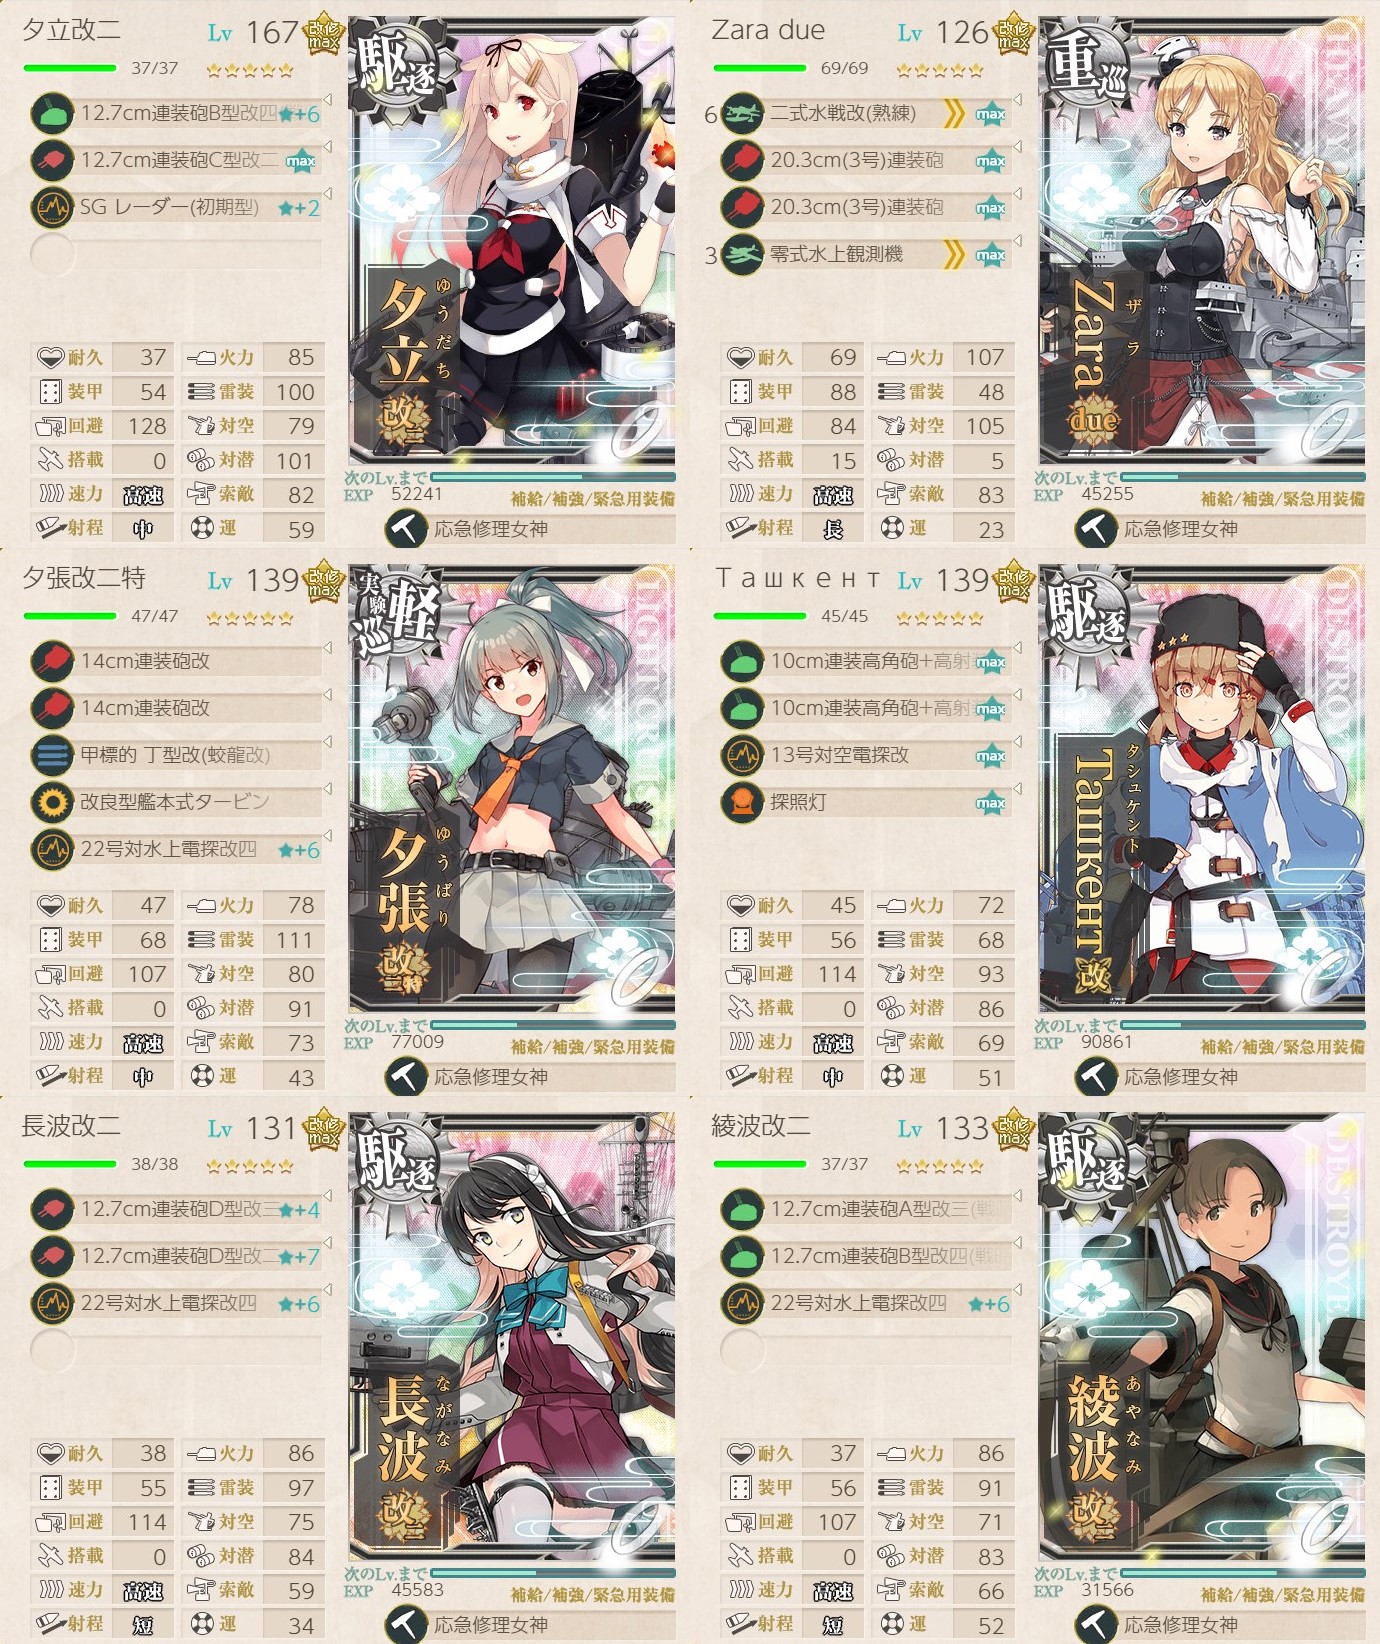Select the 綾波改二 ship card portrait
The width and height of the screenshot is (1380, 1644).
(1202, 1336)
